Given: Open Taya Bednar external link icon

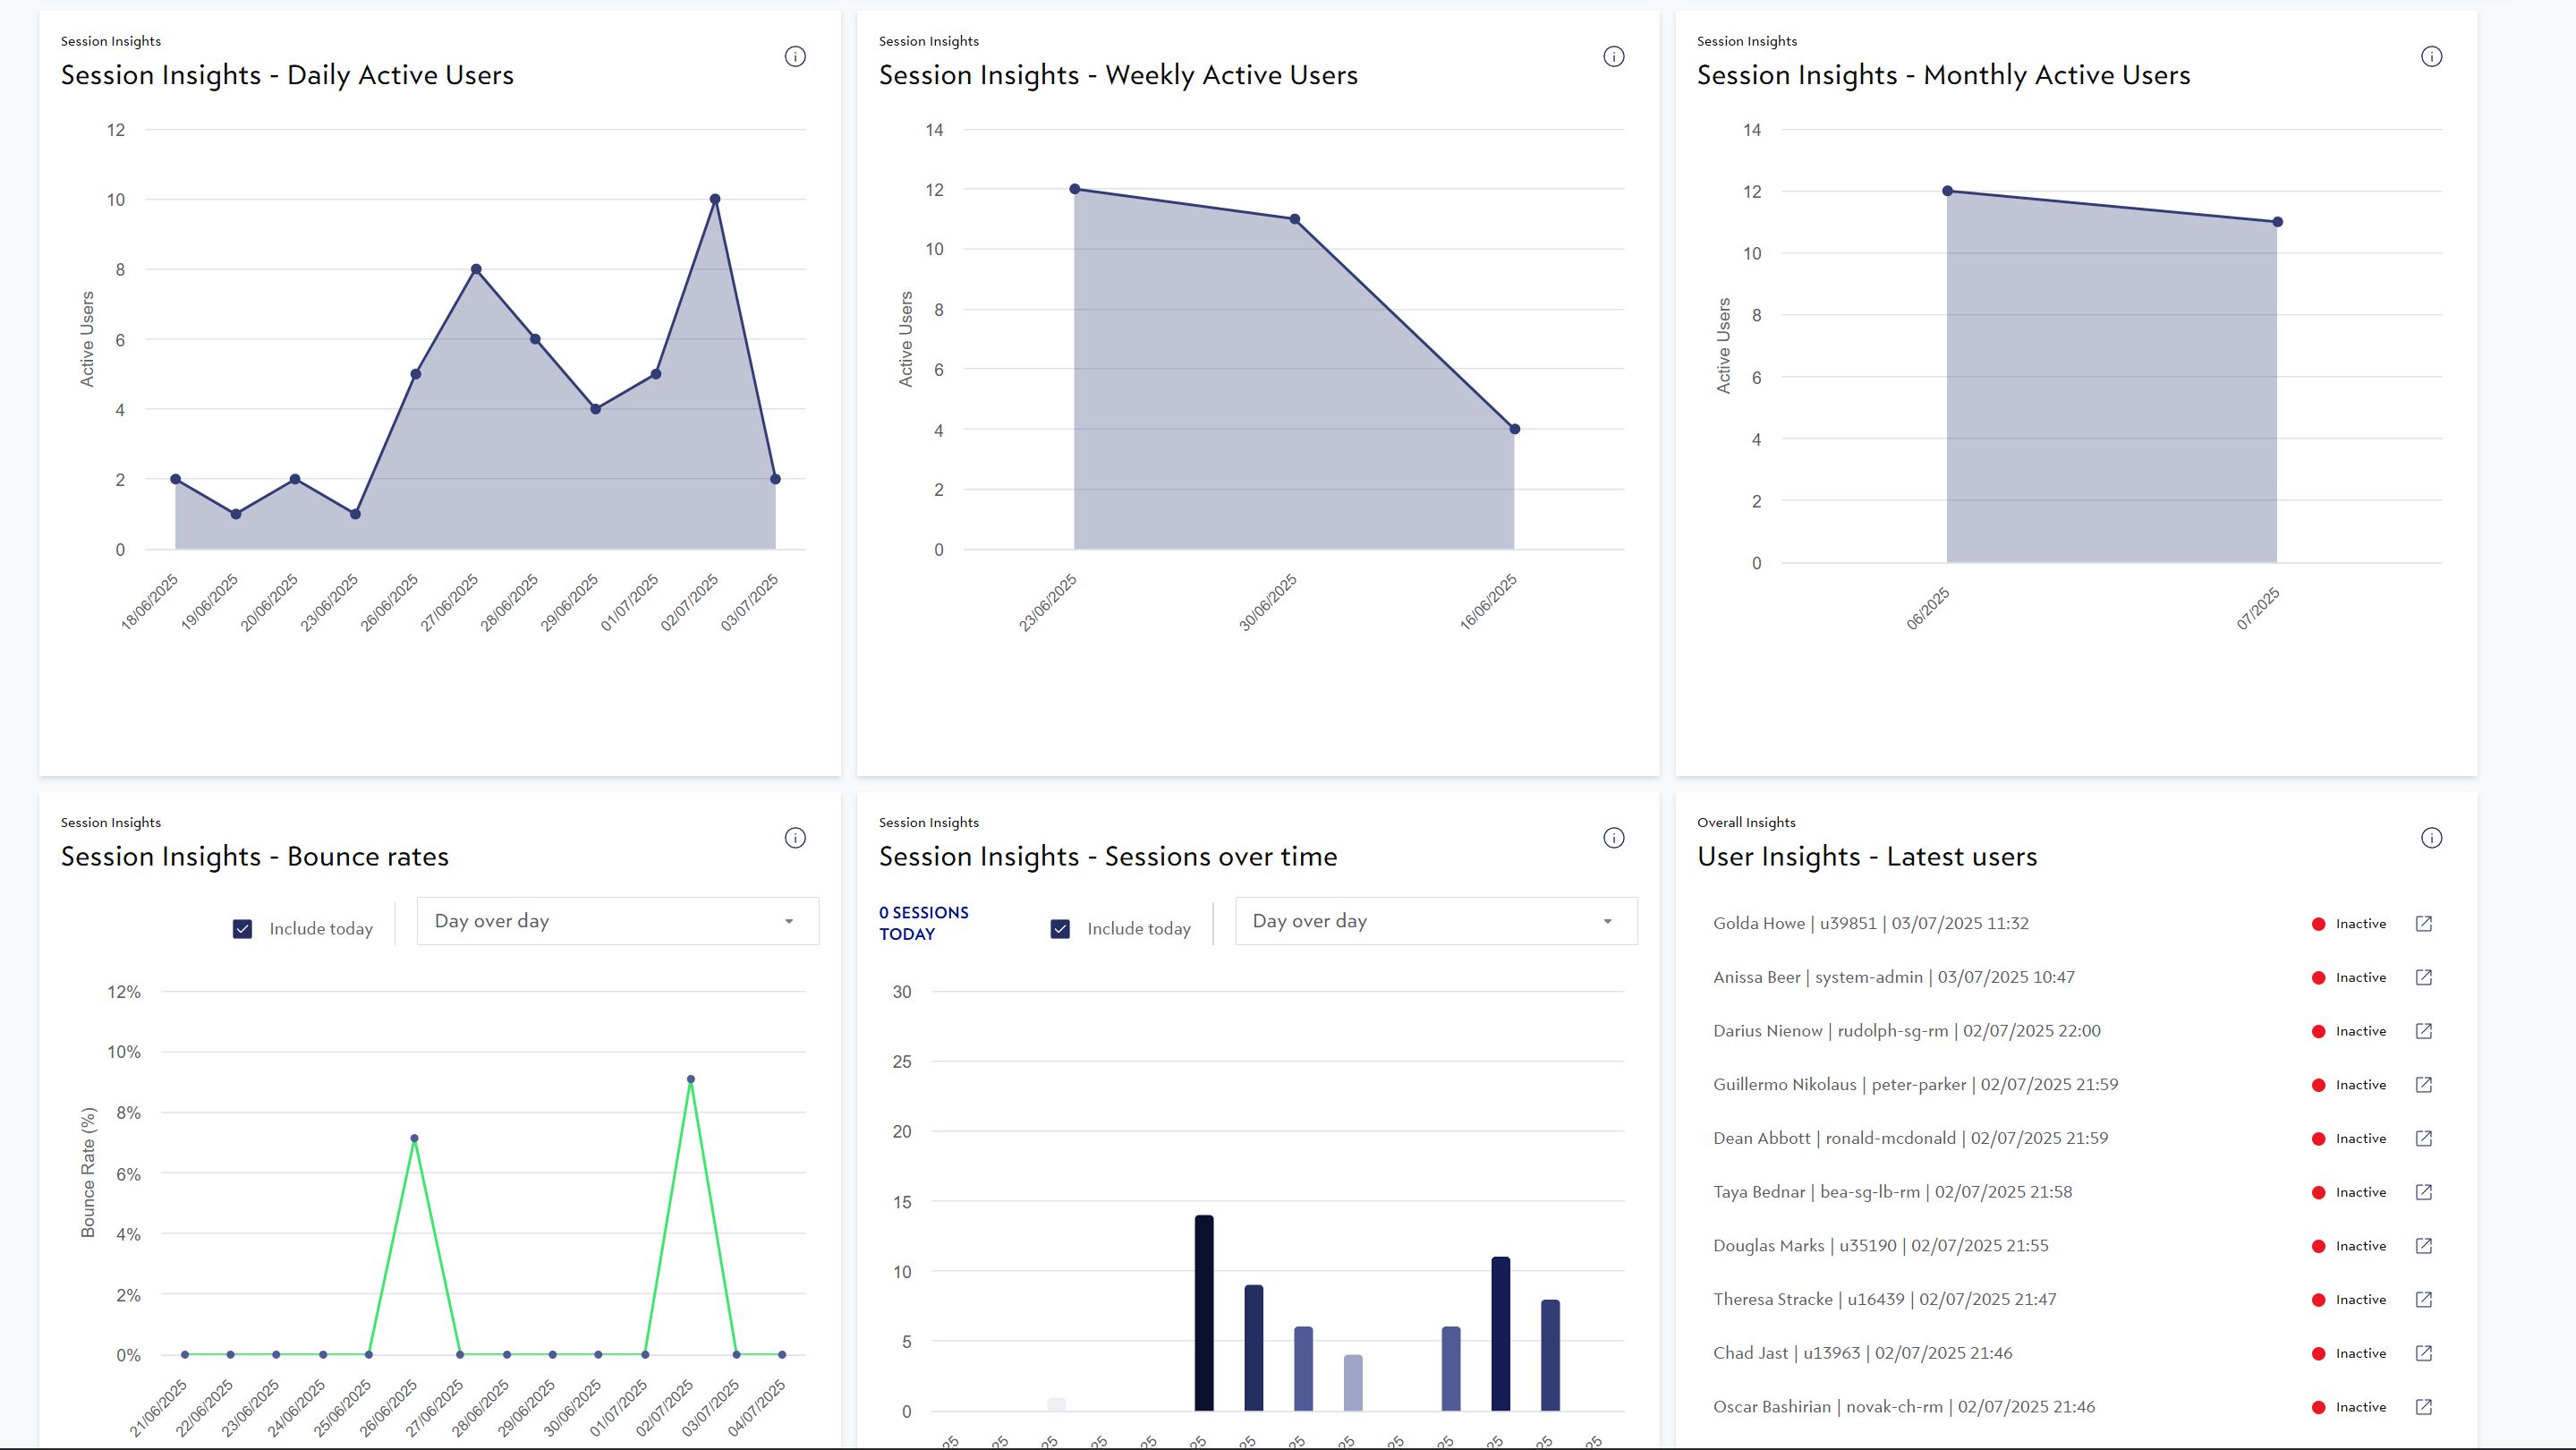Looking at the screenshot, I should [x=2424, y=1192].
